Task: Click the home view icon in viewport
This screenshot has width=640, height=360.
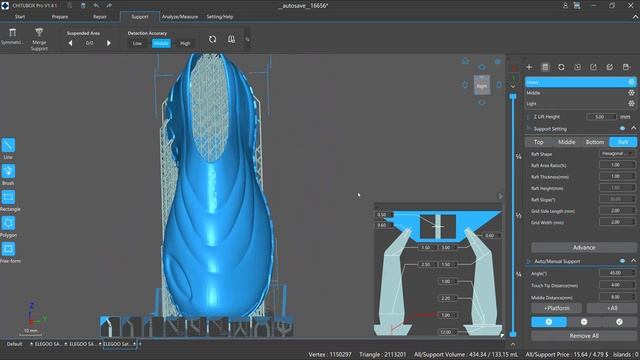Action: click(x=465, y=61)
